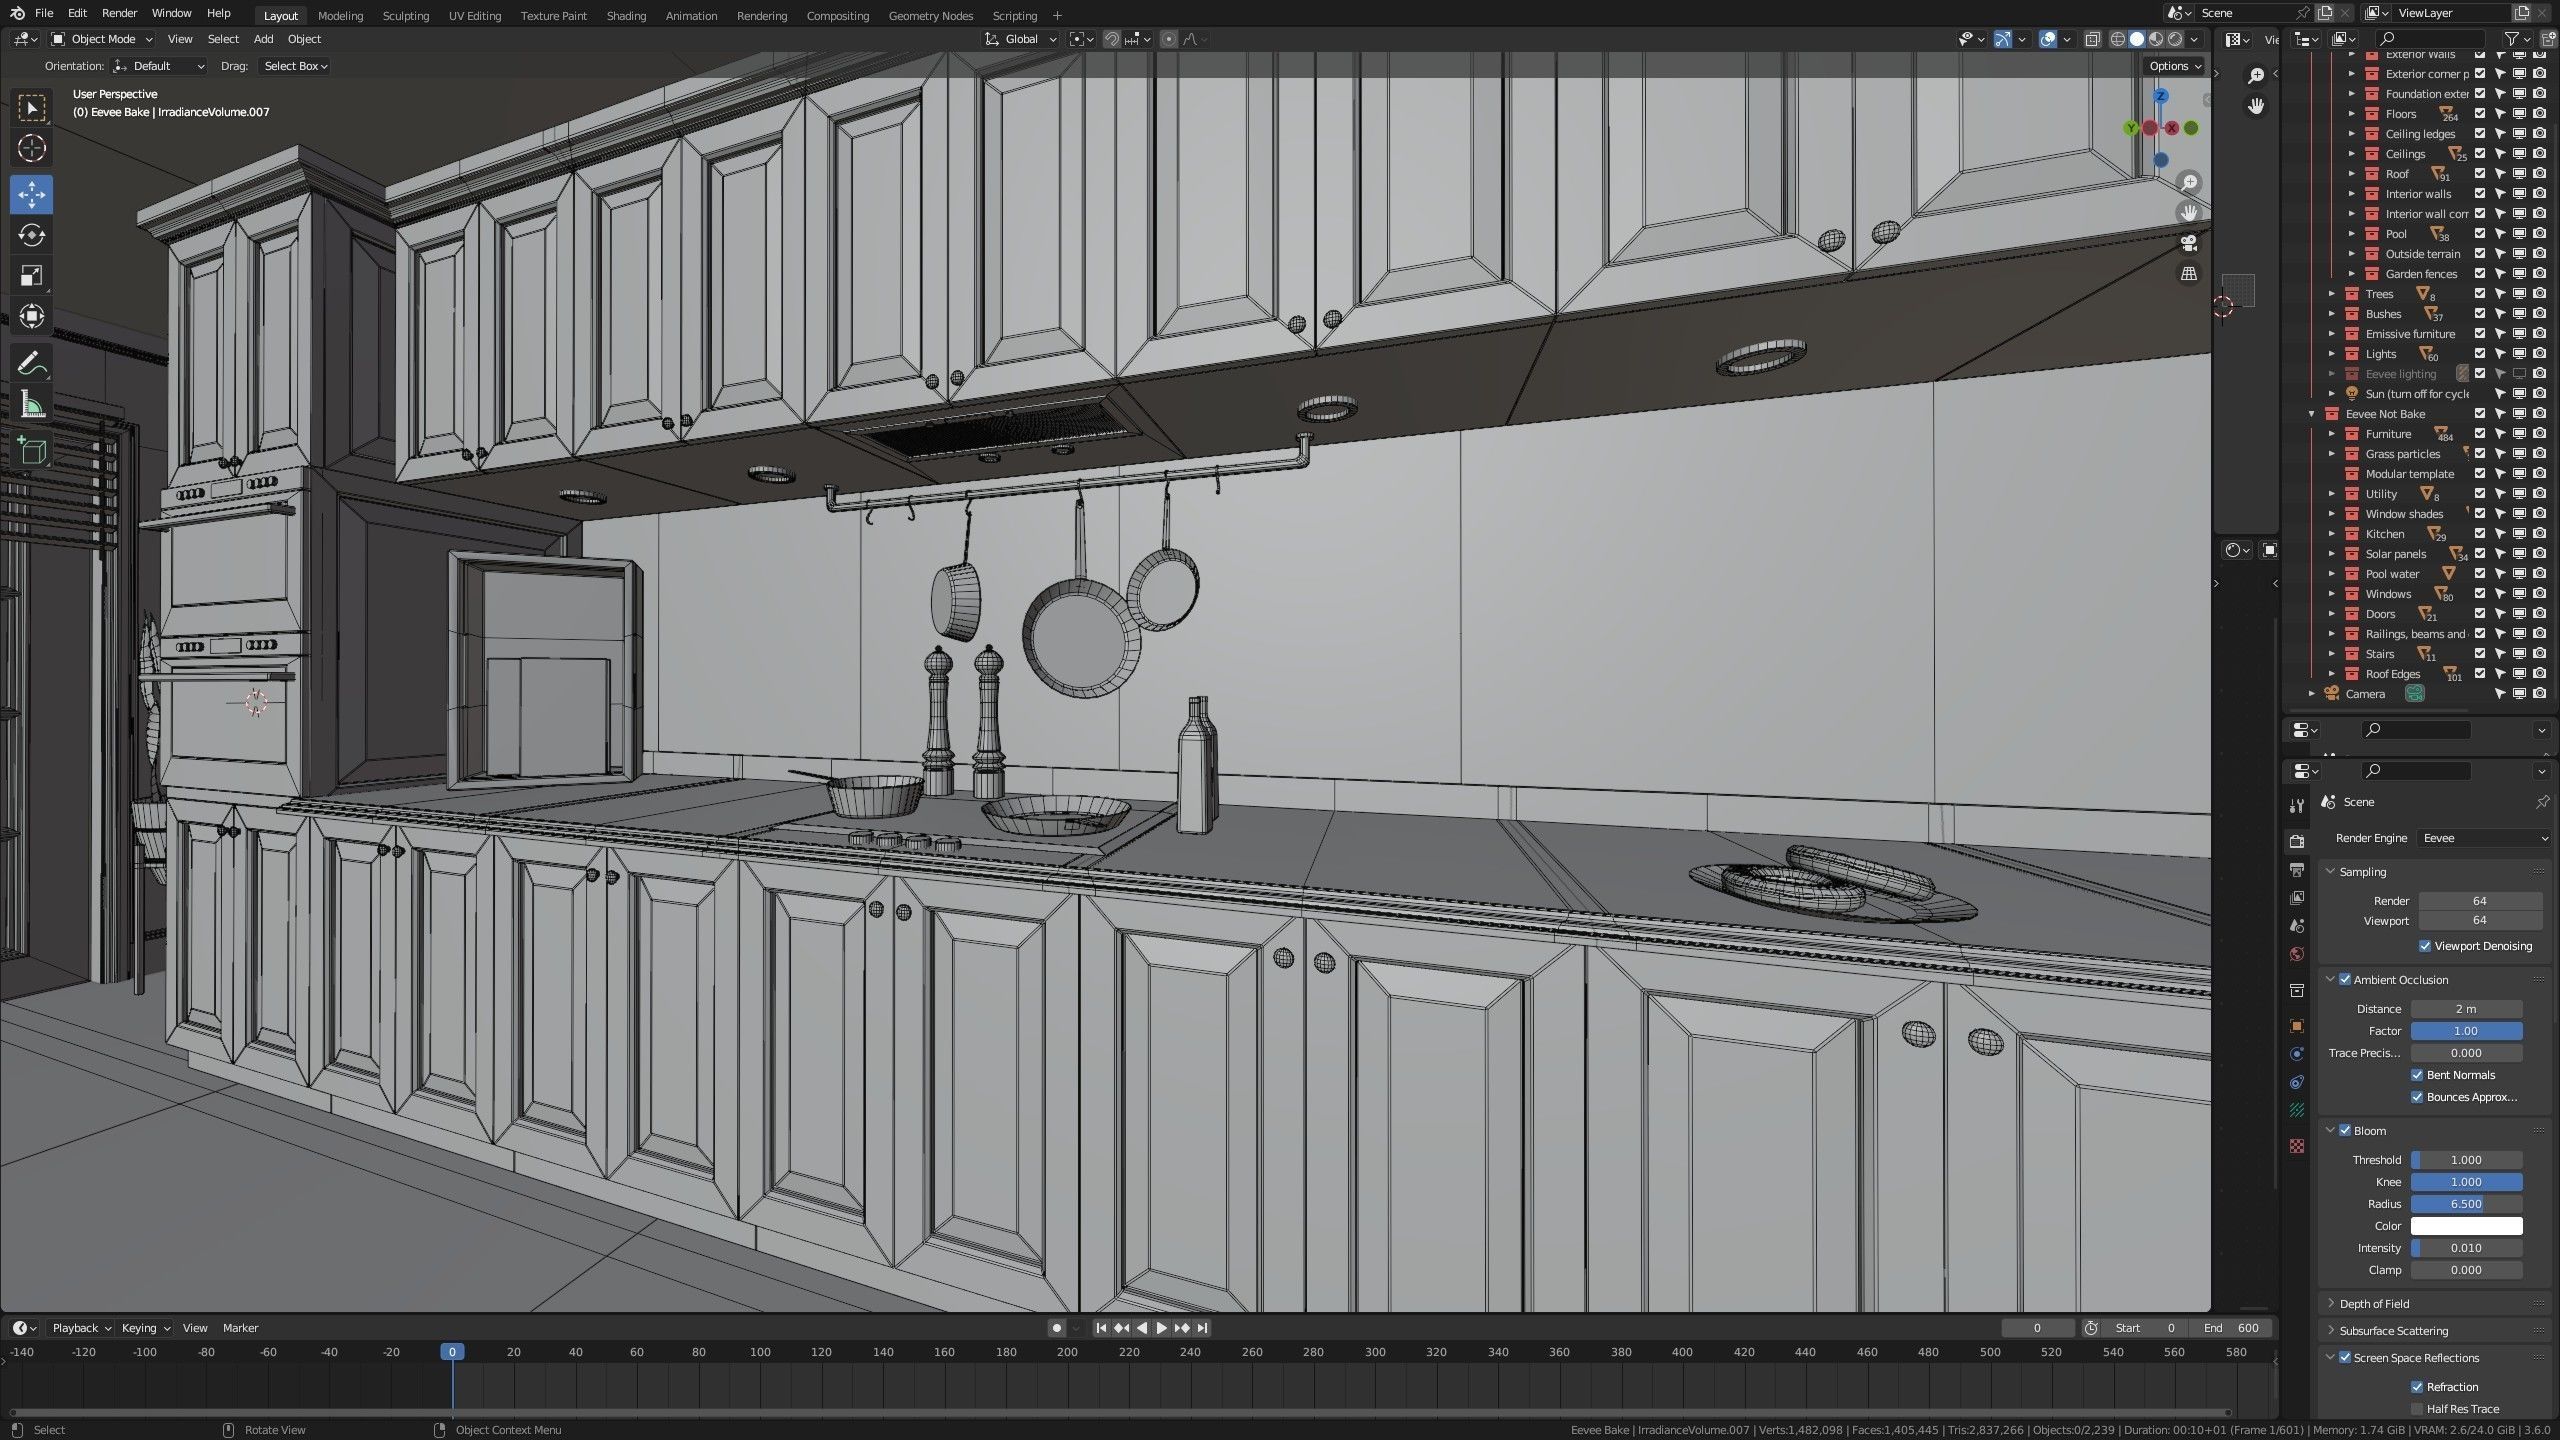Open the Object Mode dropdown
2560x1440 pixels.
point(102,39)
